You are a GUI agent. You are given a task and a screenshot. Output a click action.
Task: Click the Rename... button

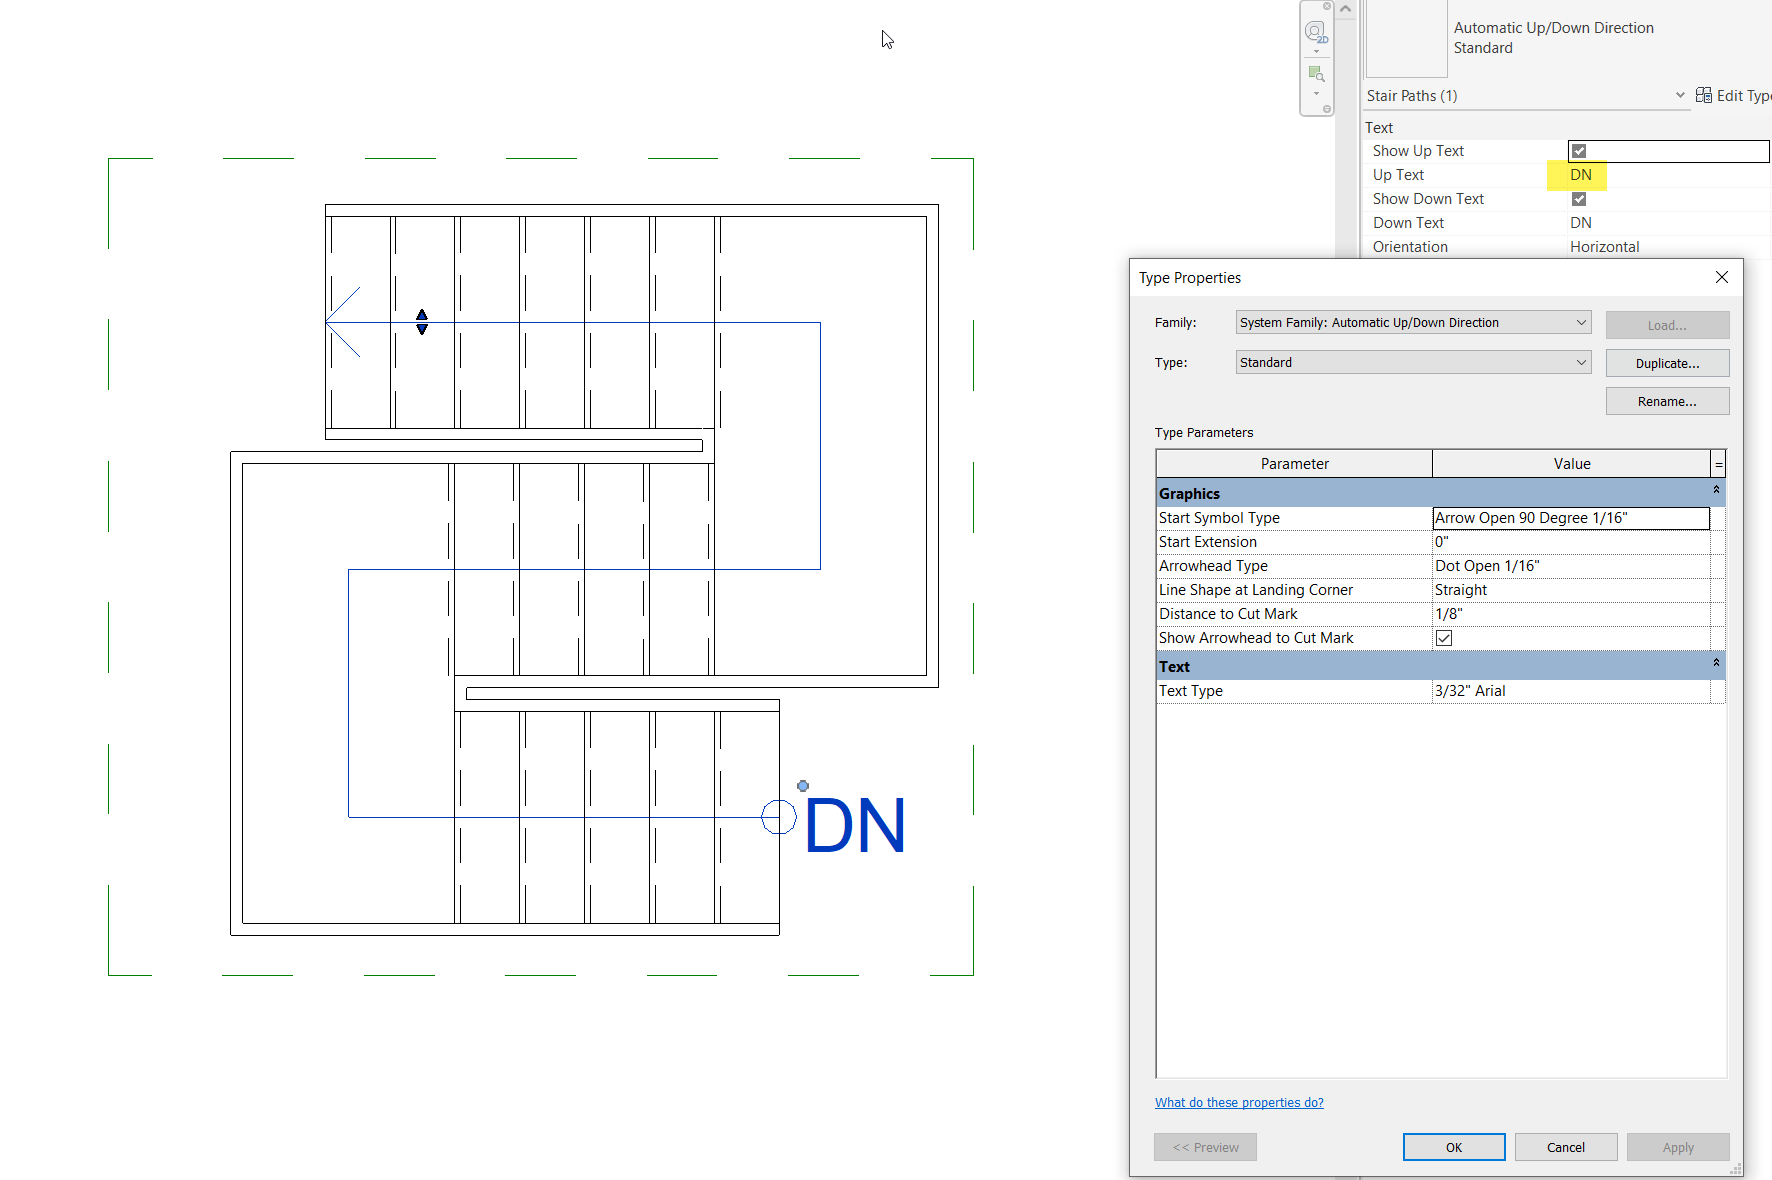pyautogui.click(x=1667, y=401)
